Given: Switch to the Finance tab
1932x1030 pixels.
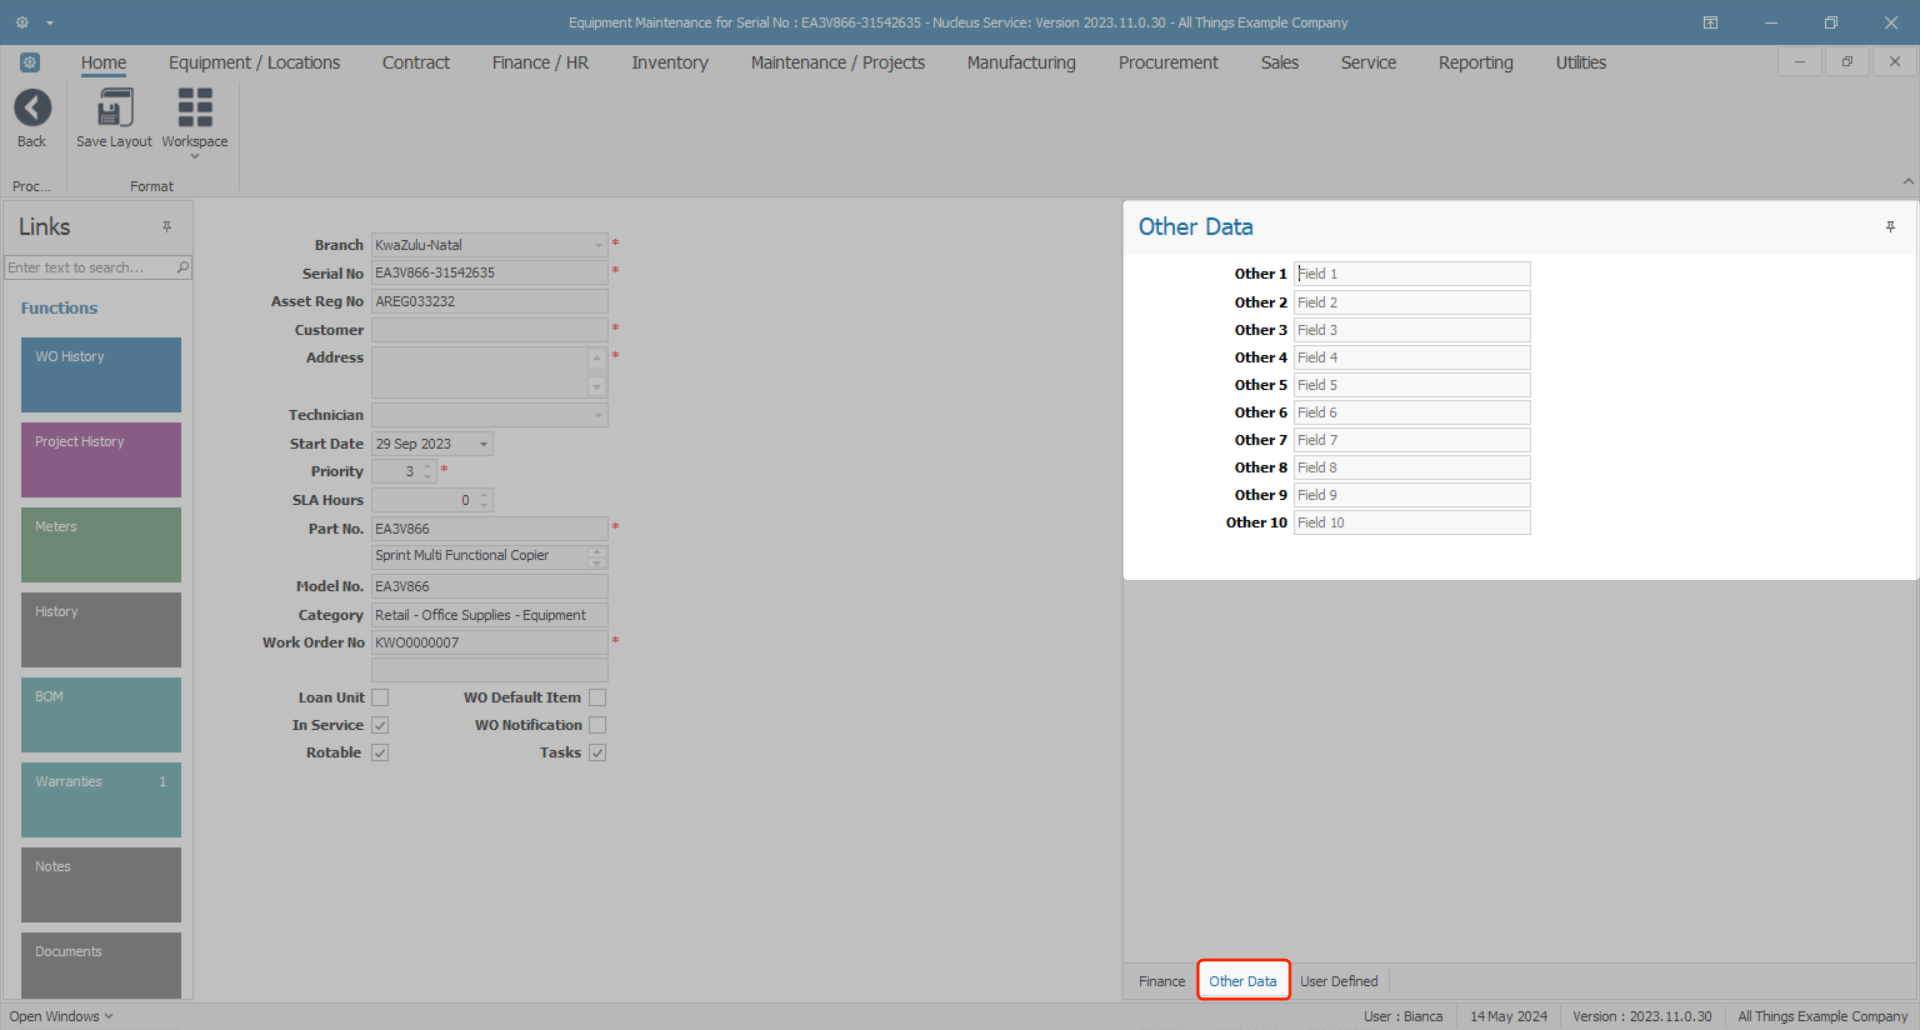Looking at the screenshot, I should click(x=1162, y=982).
